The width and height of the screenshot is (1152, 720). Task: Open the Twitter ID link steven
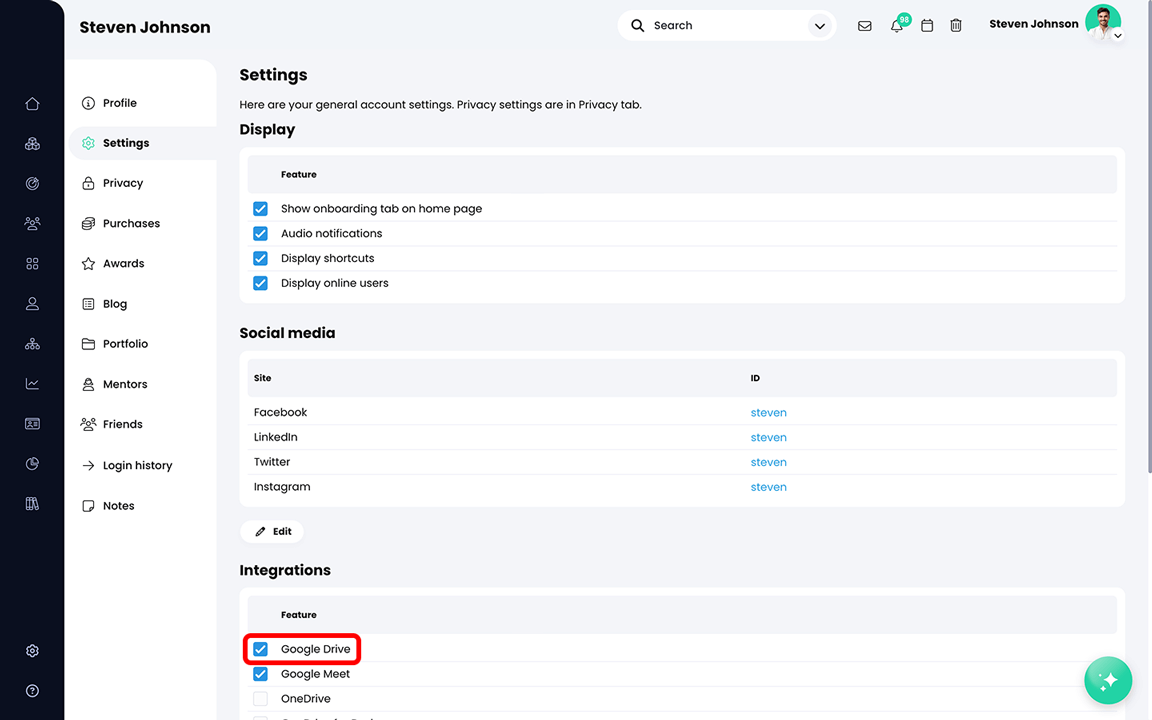(768, 461)
